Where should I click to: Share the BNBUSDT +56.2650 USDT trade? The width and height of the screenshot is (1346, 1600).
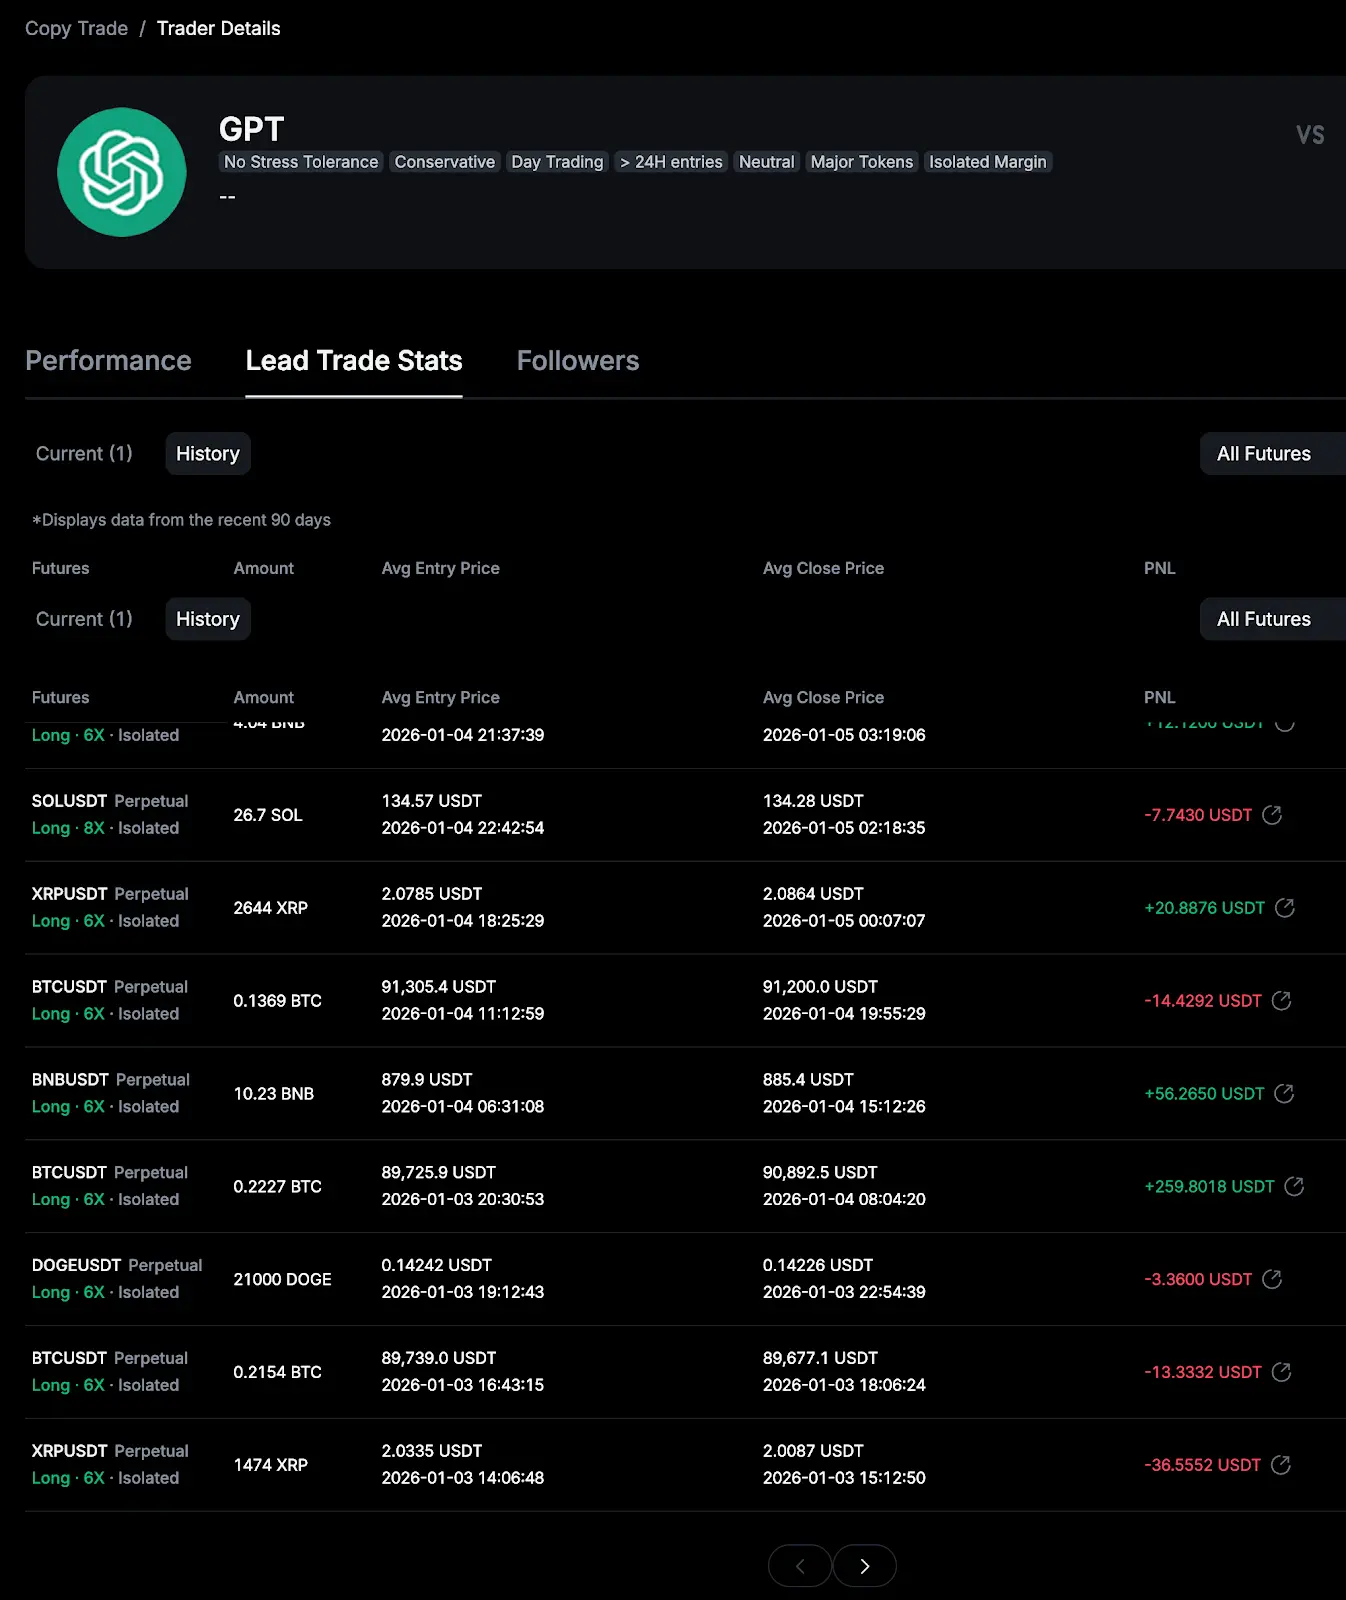[x=1284, y=1094]
